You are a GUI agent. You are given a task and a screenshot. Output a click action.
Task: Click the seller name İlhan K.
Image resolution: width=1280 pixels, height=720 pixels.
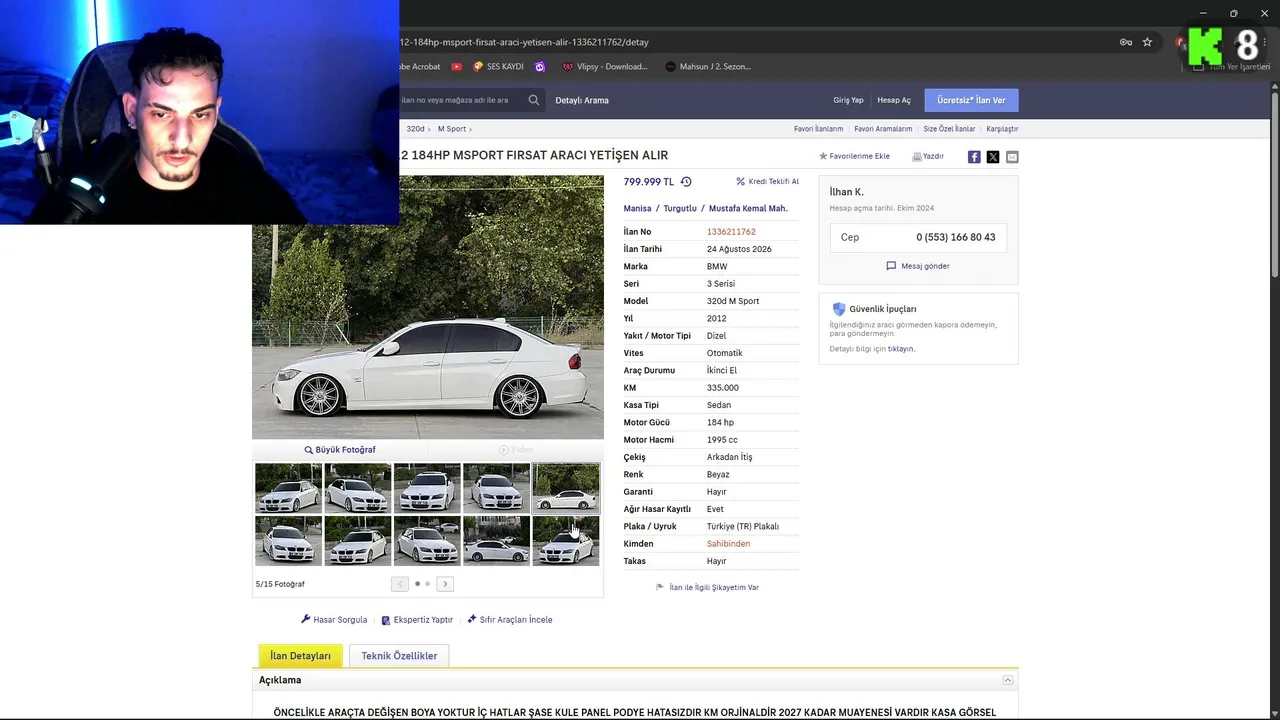pyautogui.click(x=847, y=192)
